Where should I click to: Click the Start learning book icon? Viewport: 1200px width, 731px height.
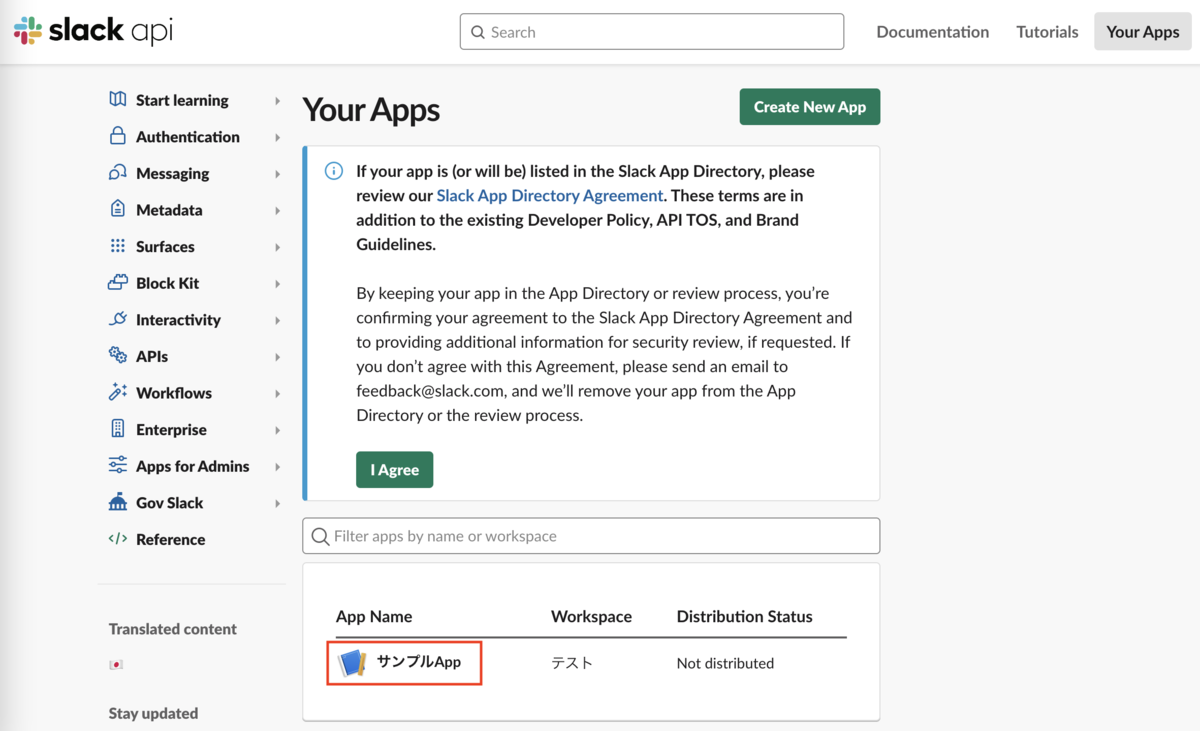pyautogui.click(x=118, y=100)
